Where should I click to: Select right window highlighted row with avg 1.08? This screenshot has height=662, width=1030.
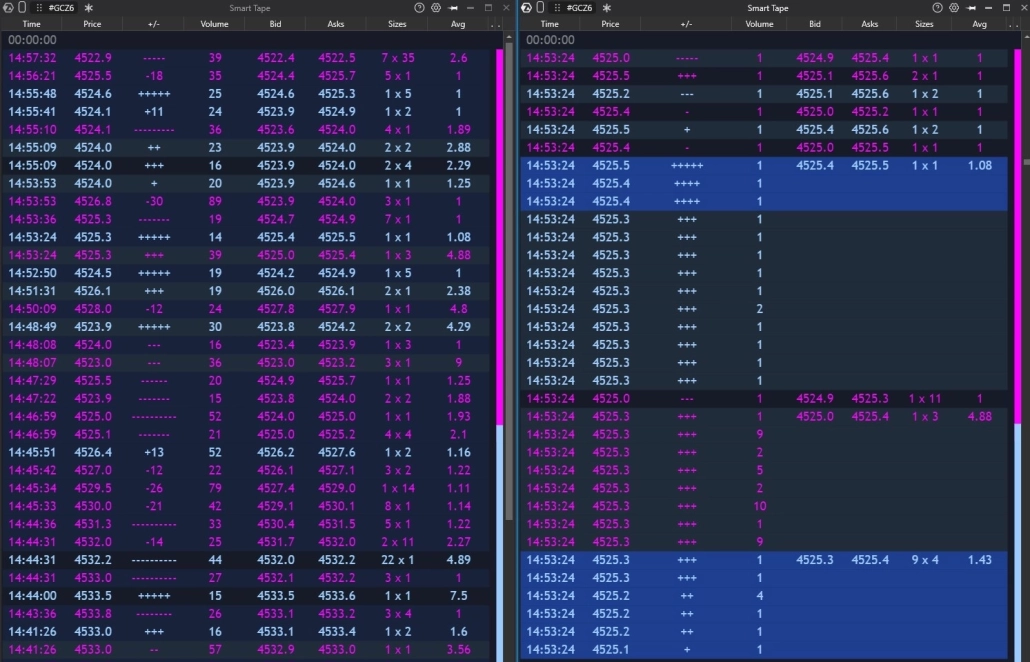coord(764,166)
